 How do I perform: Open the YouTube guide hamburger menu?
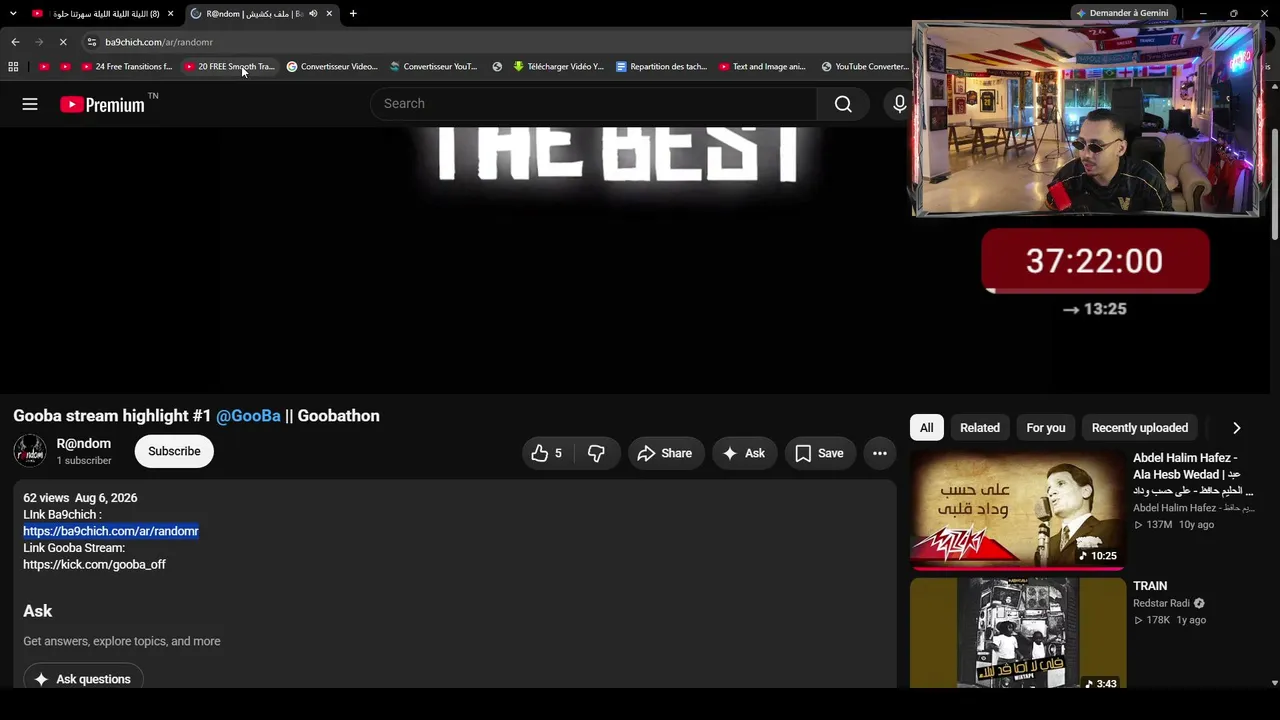point(30,104)
